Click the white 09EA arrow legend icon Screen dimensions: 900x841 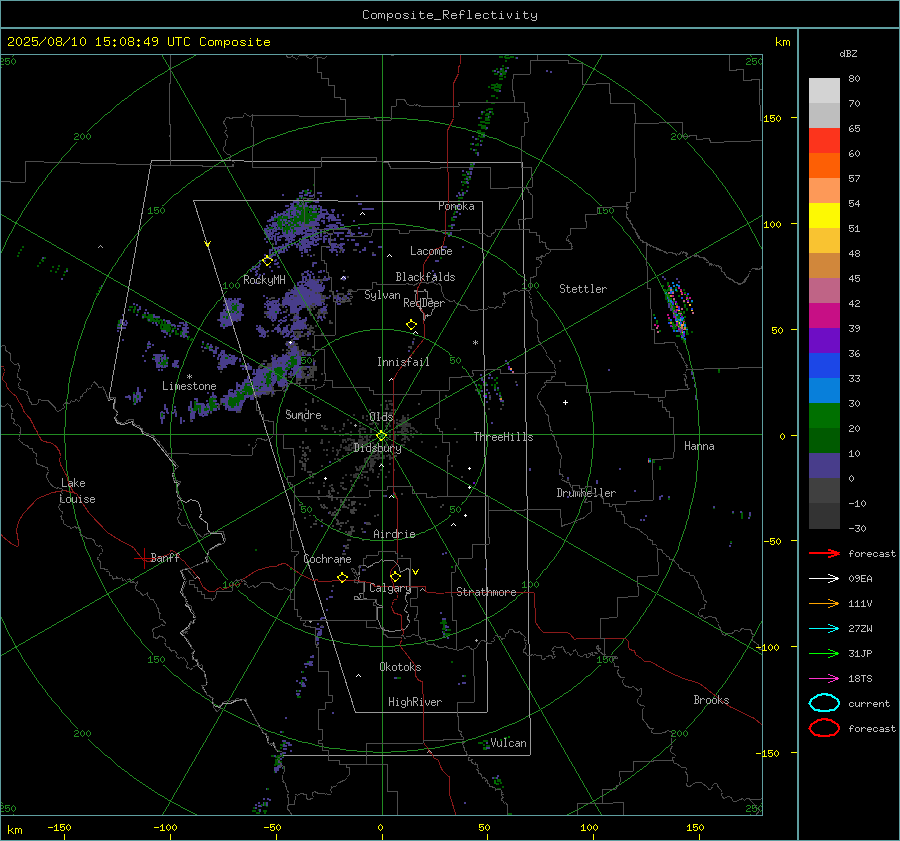[x=824, y=579]
